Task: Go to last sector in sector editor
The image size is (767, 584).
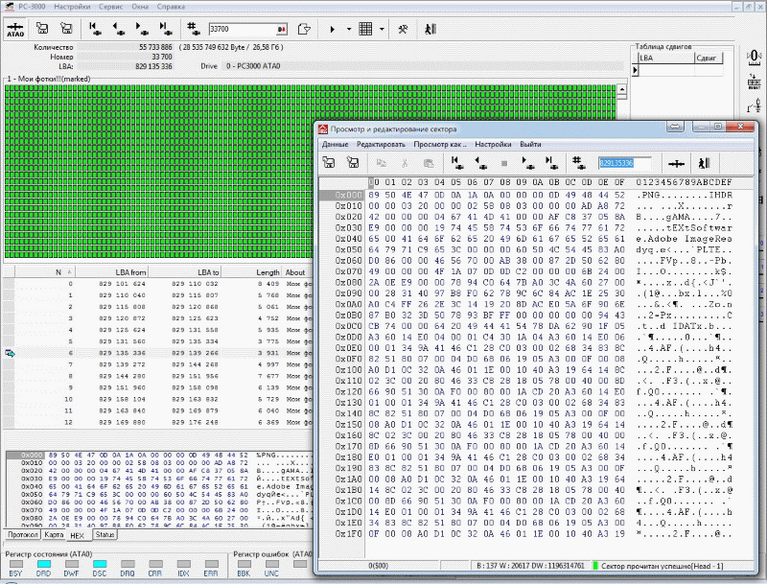Action: point(551,162)
